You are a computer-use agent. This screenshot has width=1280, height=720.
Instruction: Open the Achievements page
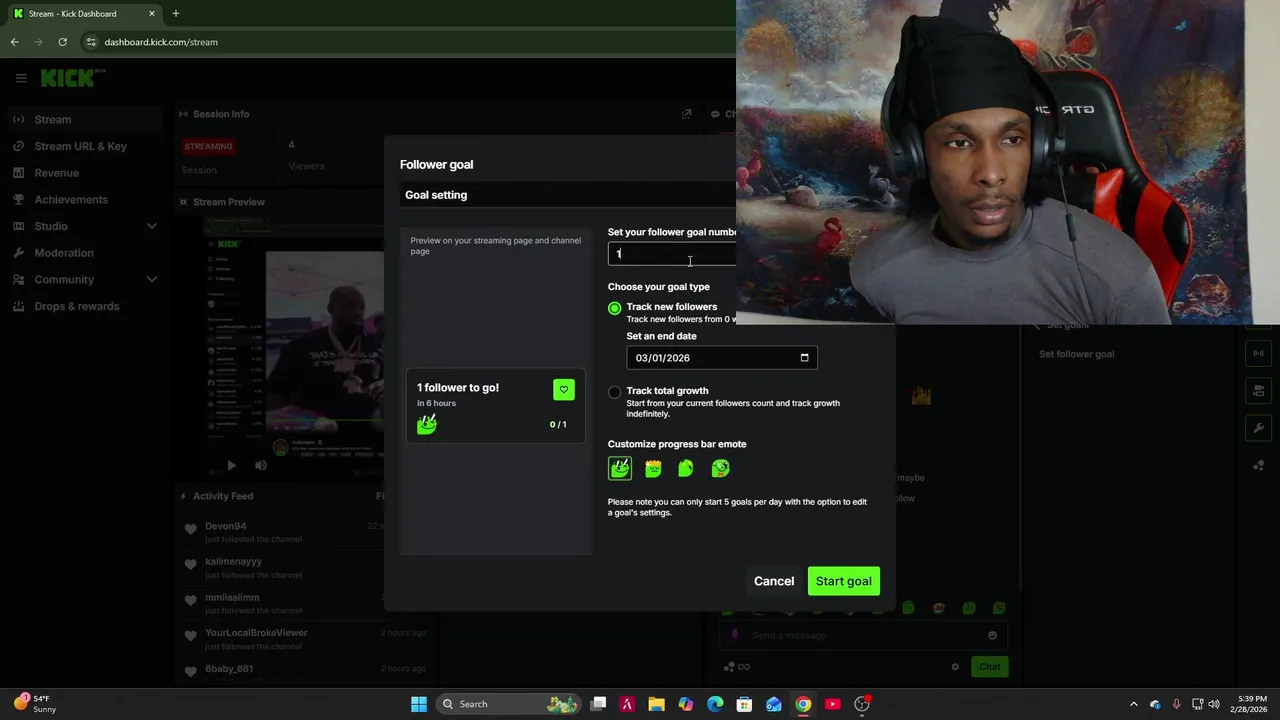71,199
